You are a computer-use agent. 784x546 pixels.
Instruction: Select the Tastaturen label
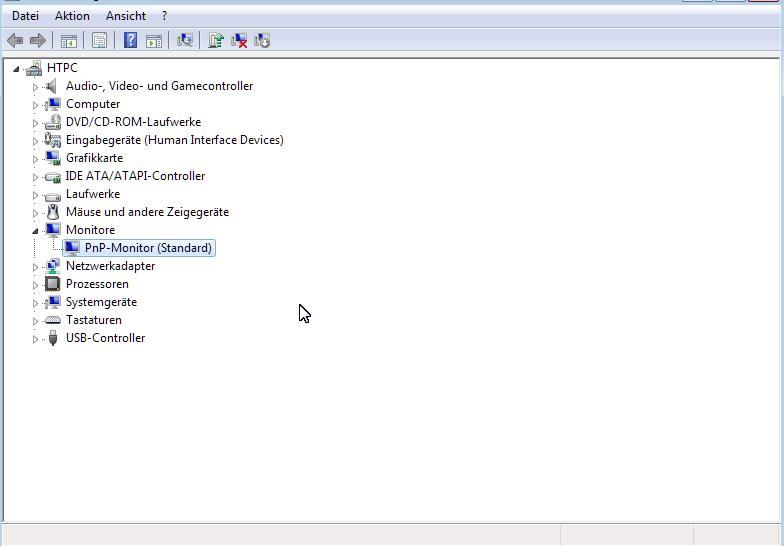[x=94, y=320]
